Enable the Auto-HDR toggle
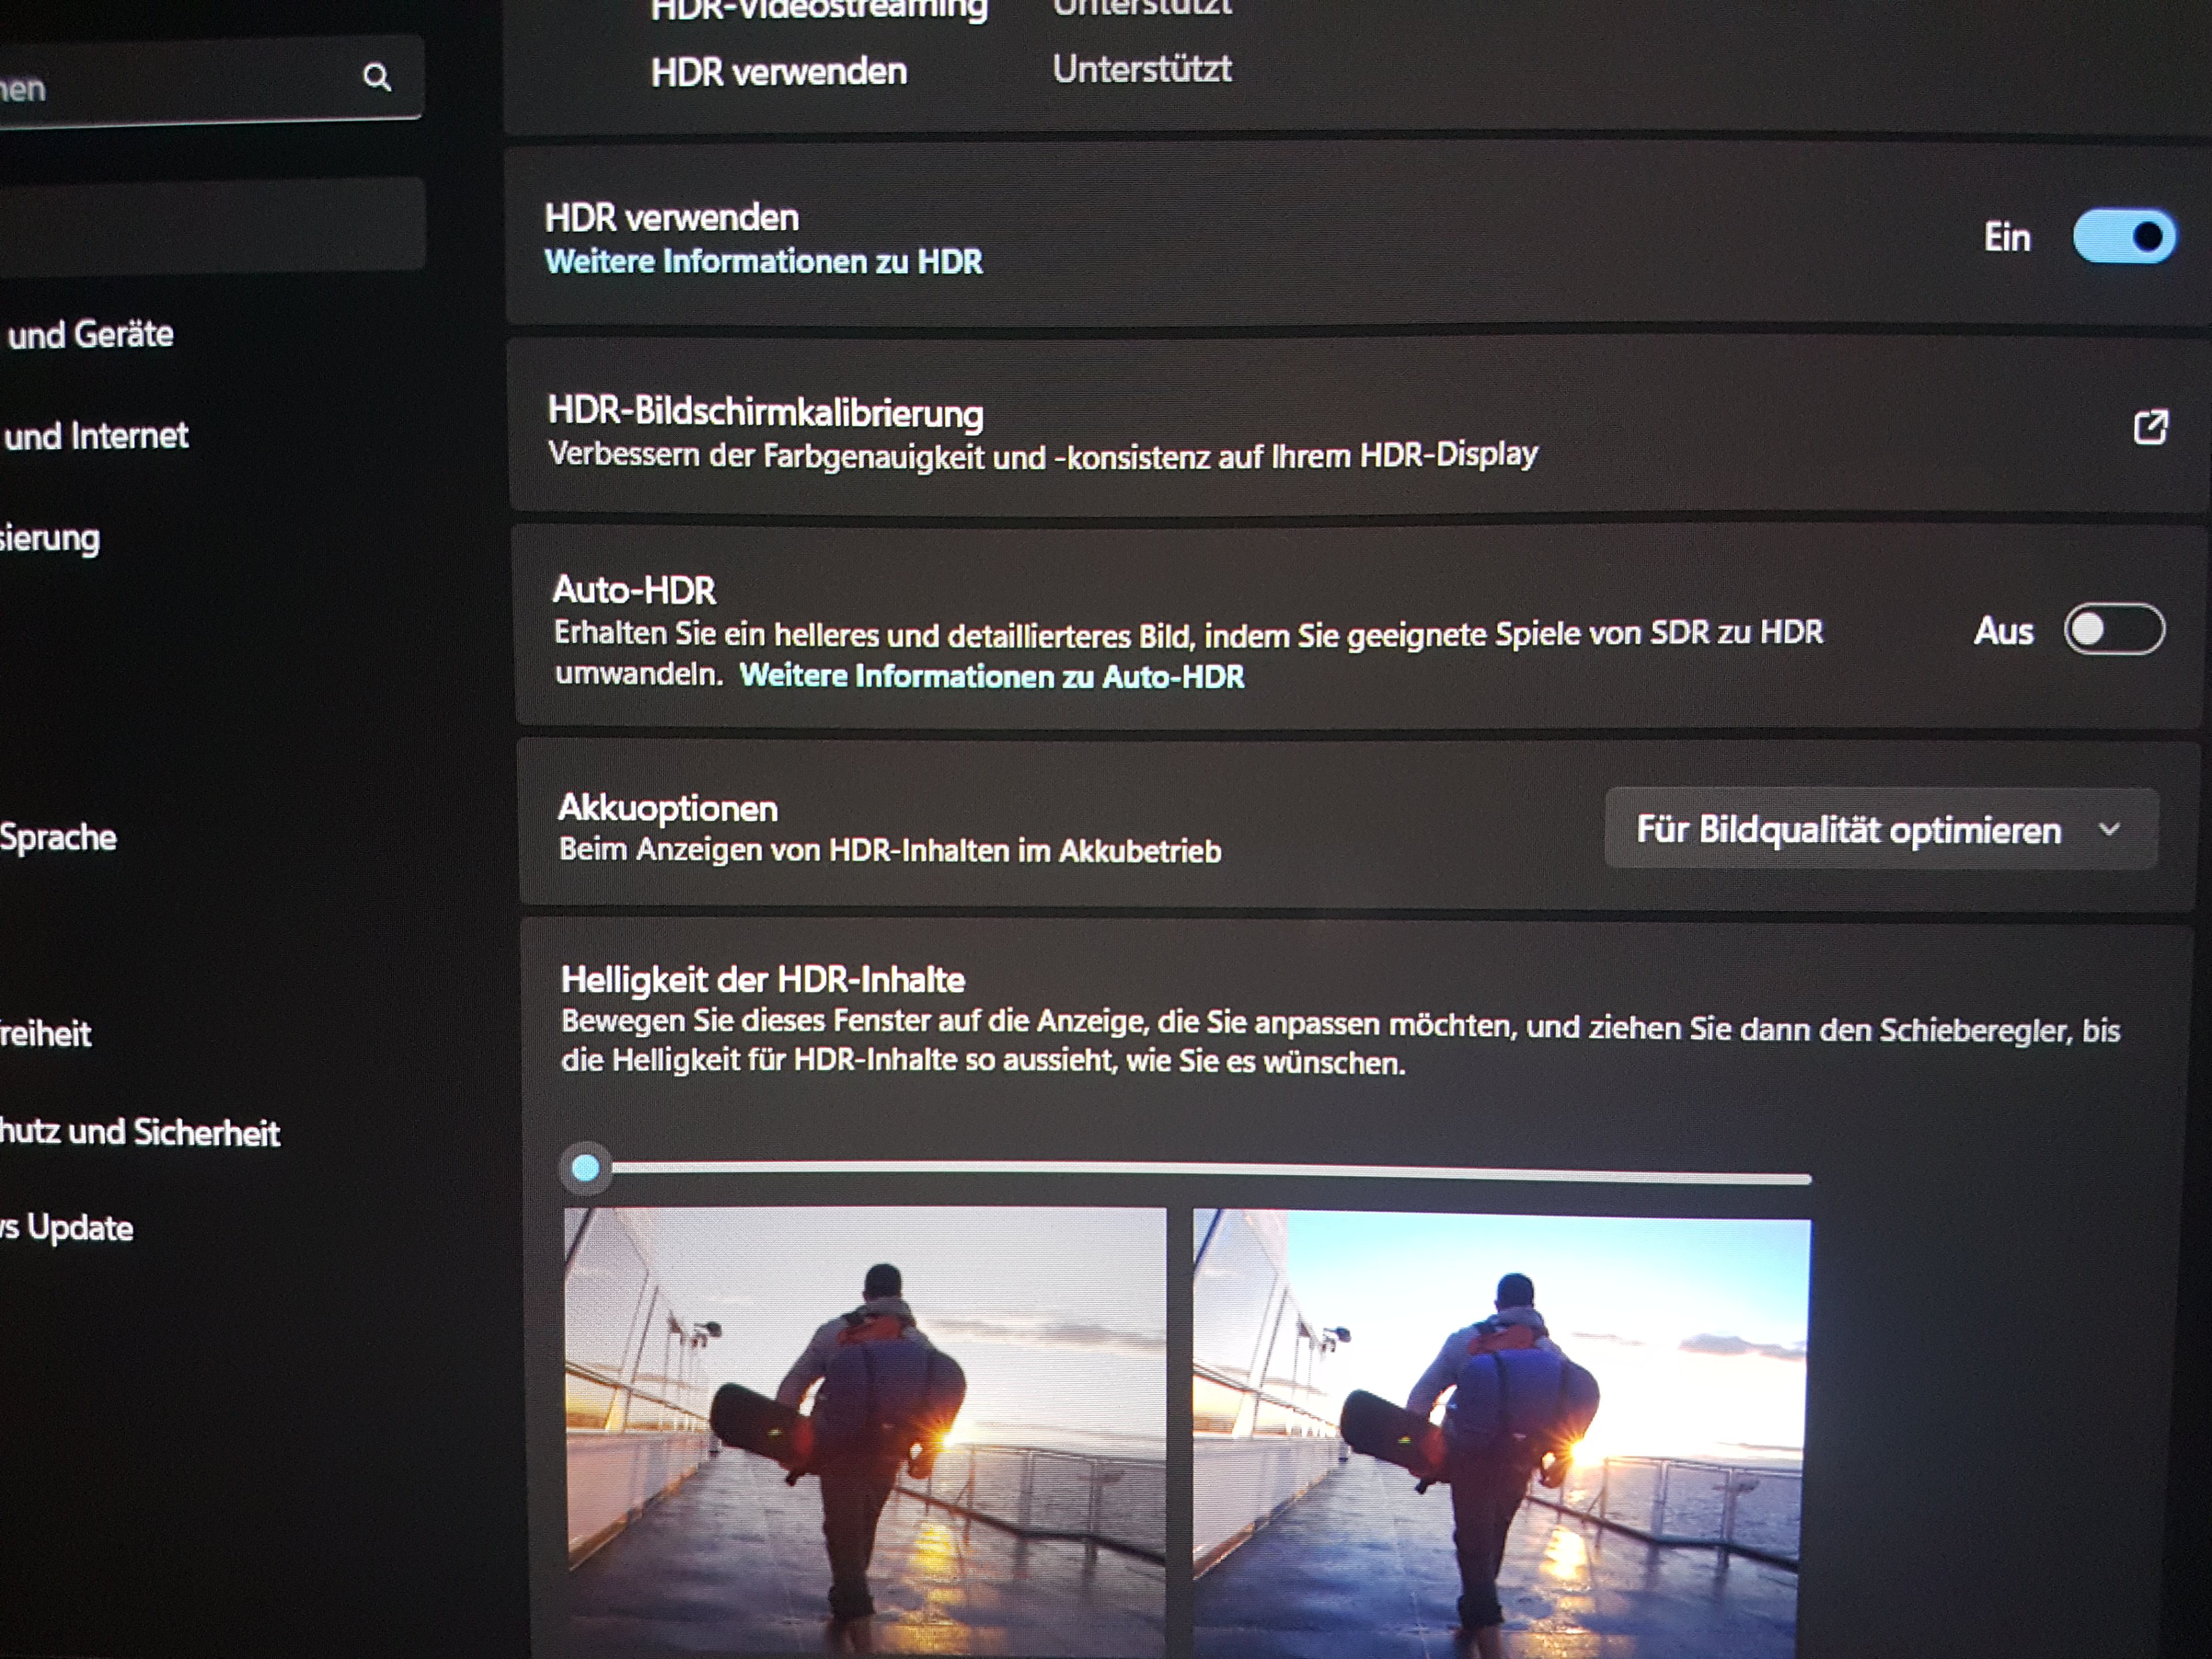 click(x=2114, y=630)
